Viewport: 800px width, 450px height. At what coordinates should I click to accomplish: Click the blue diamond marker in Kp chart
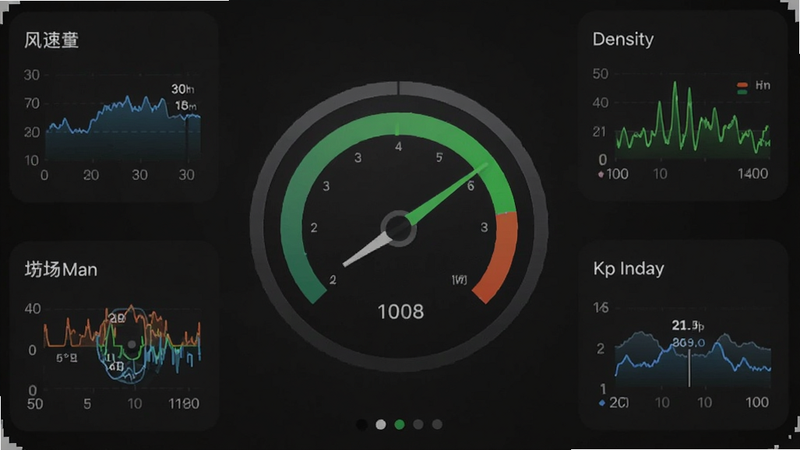(x=602, y=403)
